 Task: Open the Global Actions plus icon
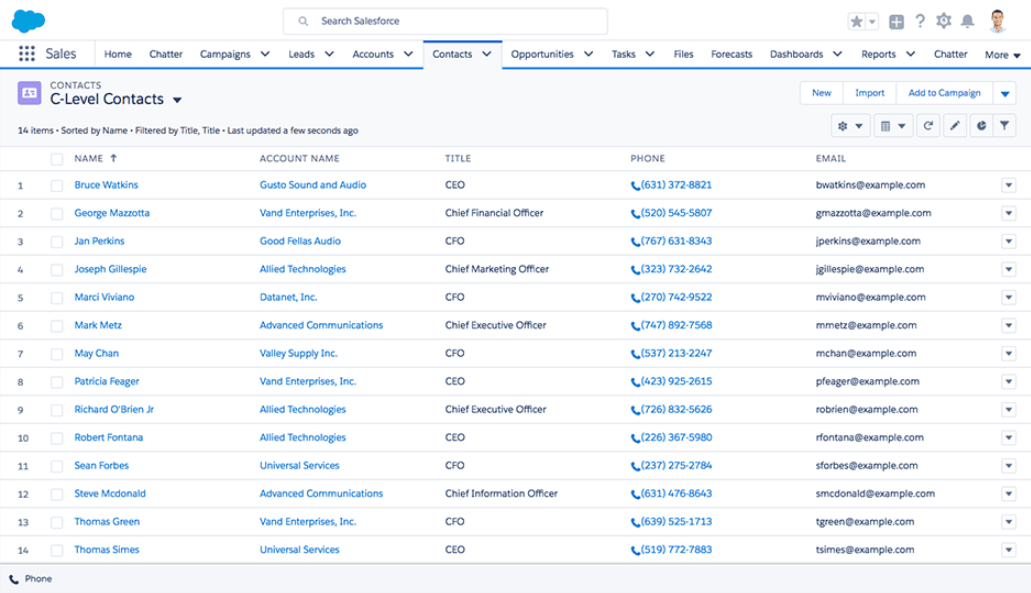coord(896,22)
